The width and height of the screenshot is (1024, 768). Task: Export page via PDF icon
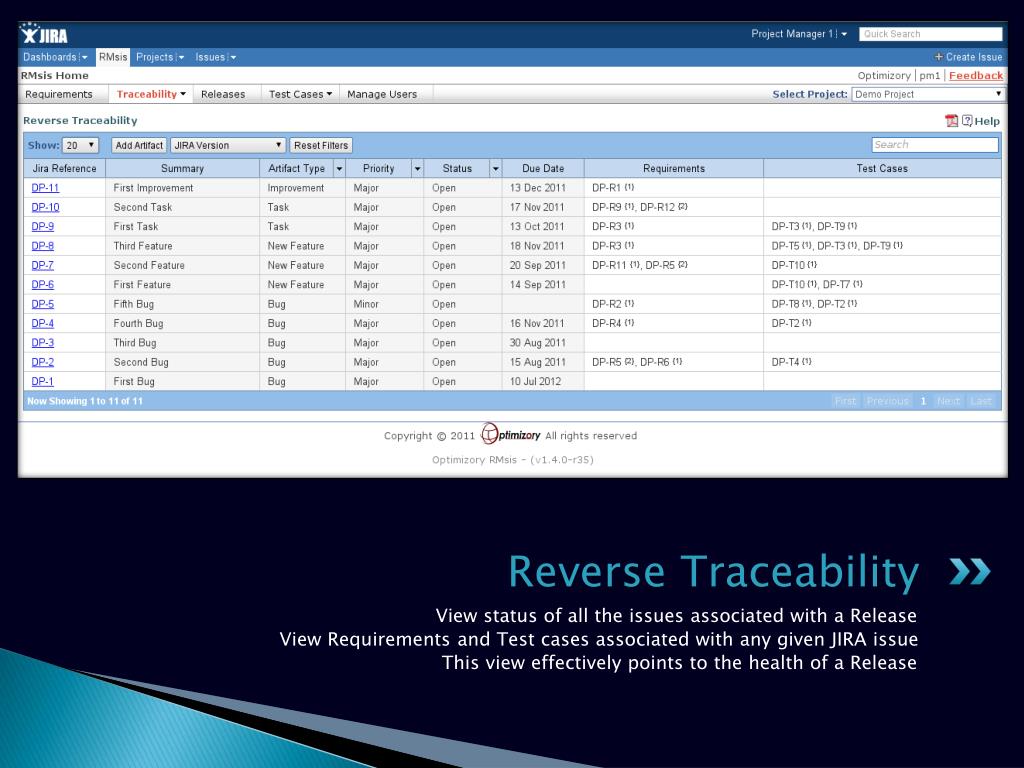(951, 121)
